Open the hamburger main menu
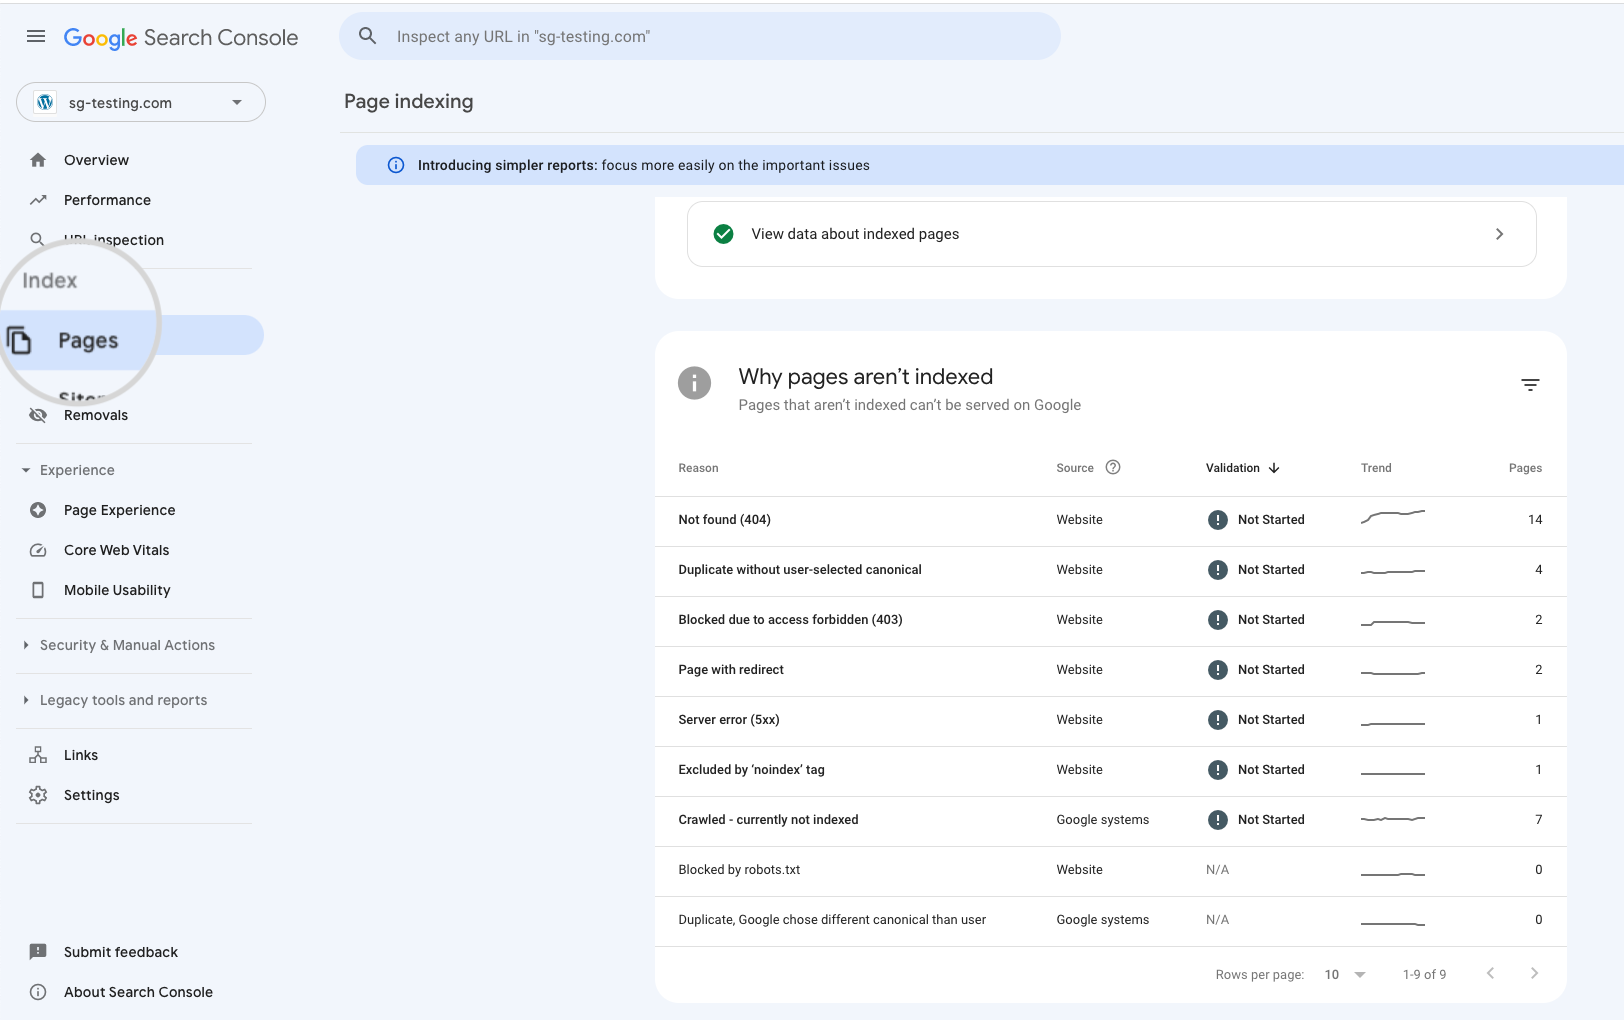Screen dimensions: 1624x1020 click(x=36, y=36)
